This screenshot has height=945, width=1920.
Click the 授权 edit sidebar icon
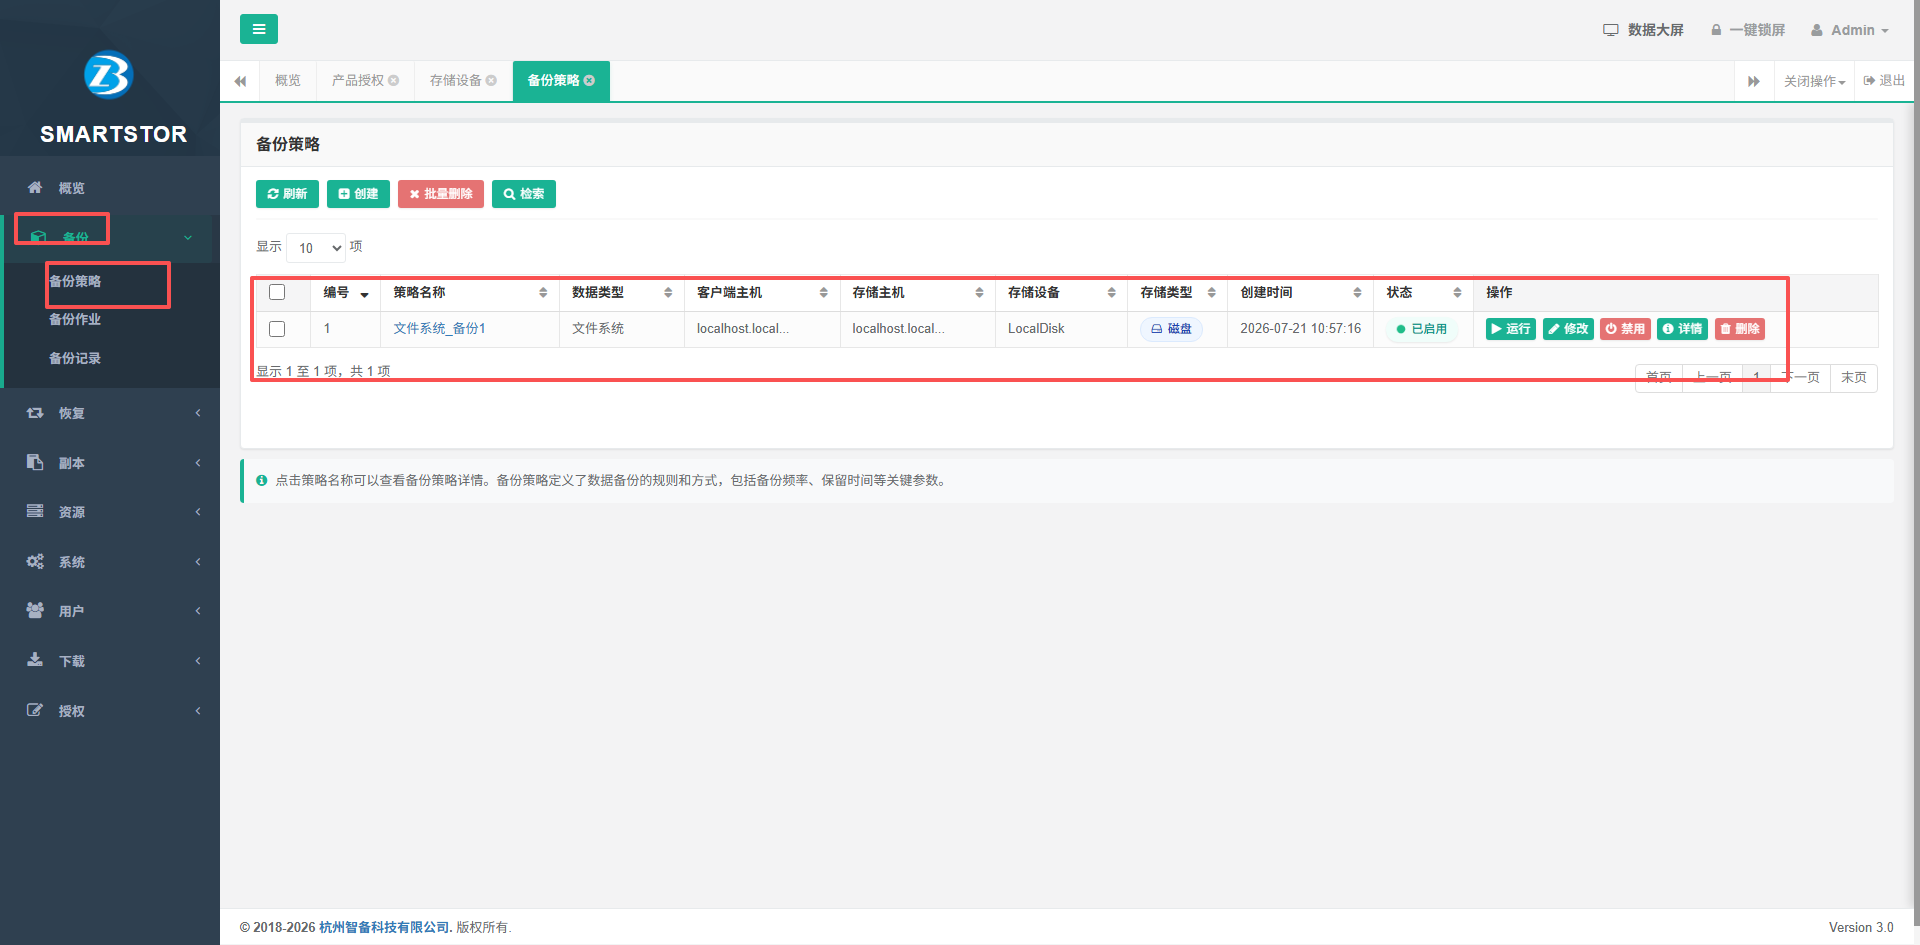tap(35, 710)
